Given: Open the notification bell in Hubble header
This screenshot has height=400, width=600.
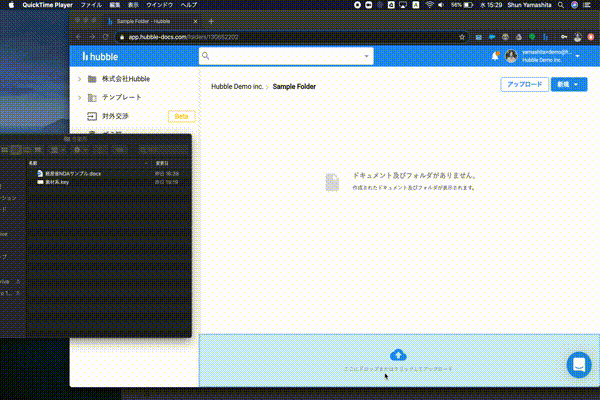Looking at the screenshot, I should (x=495, y=56).
